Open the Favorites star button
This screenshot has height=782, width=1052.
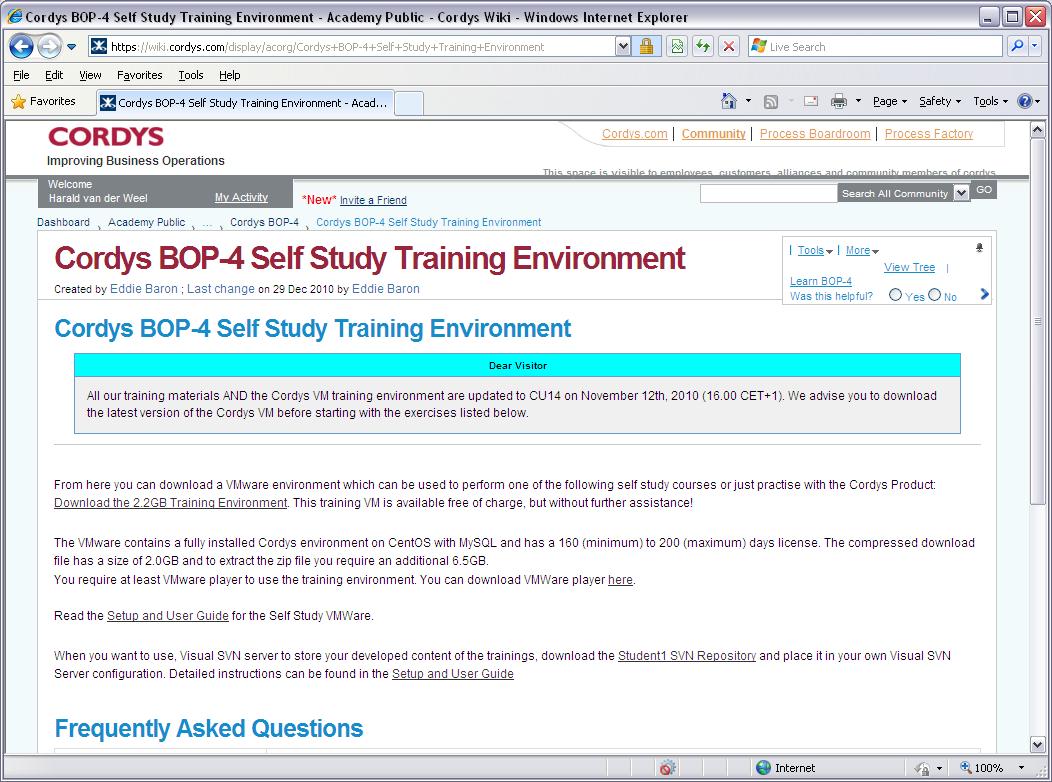click(x=44, y=101)
